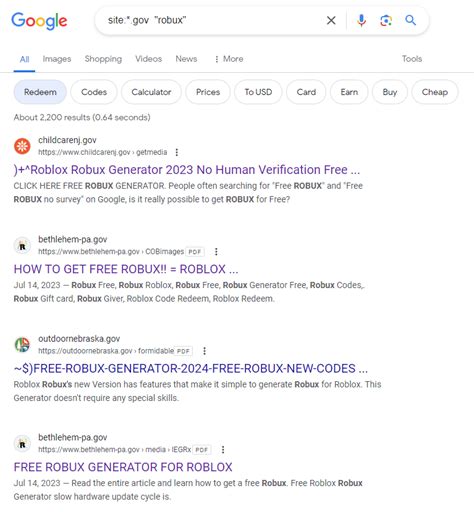Open options menu for childcarenj.gov result
The height and width of the screenshot is (512, 474).
pyautogui.click(x=177, y=152)
